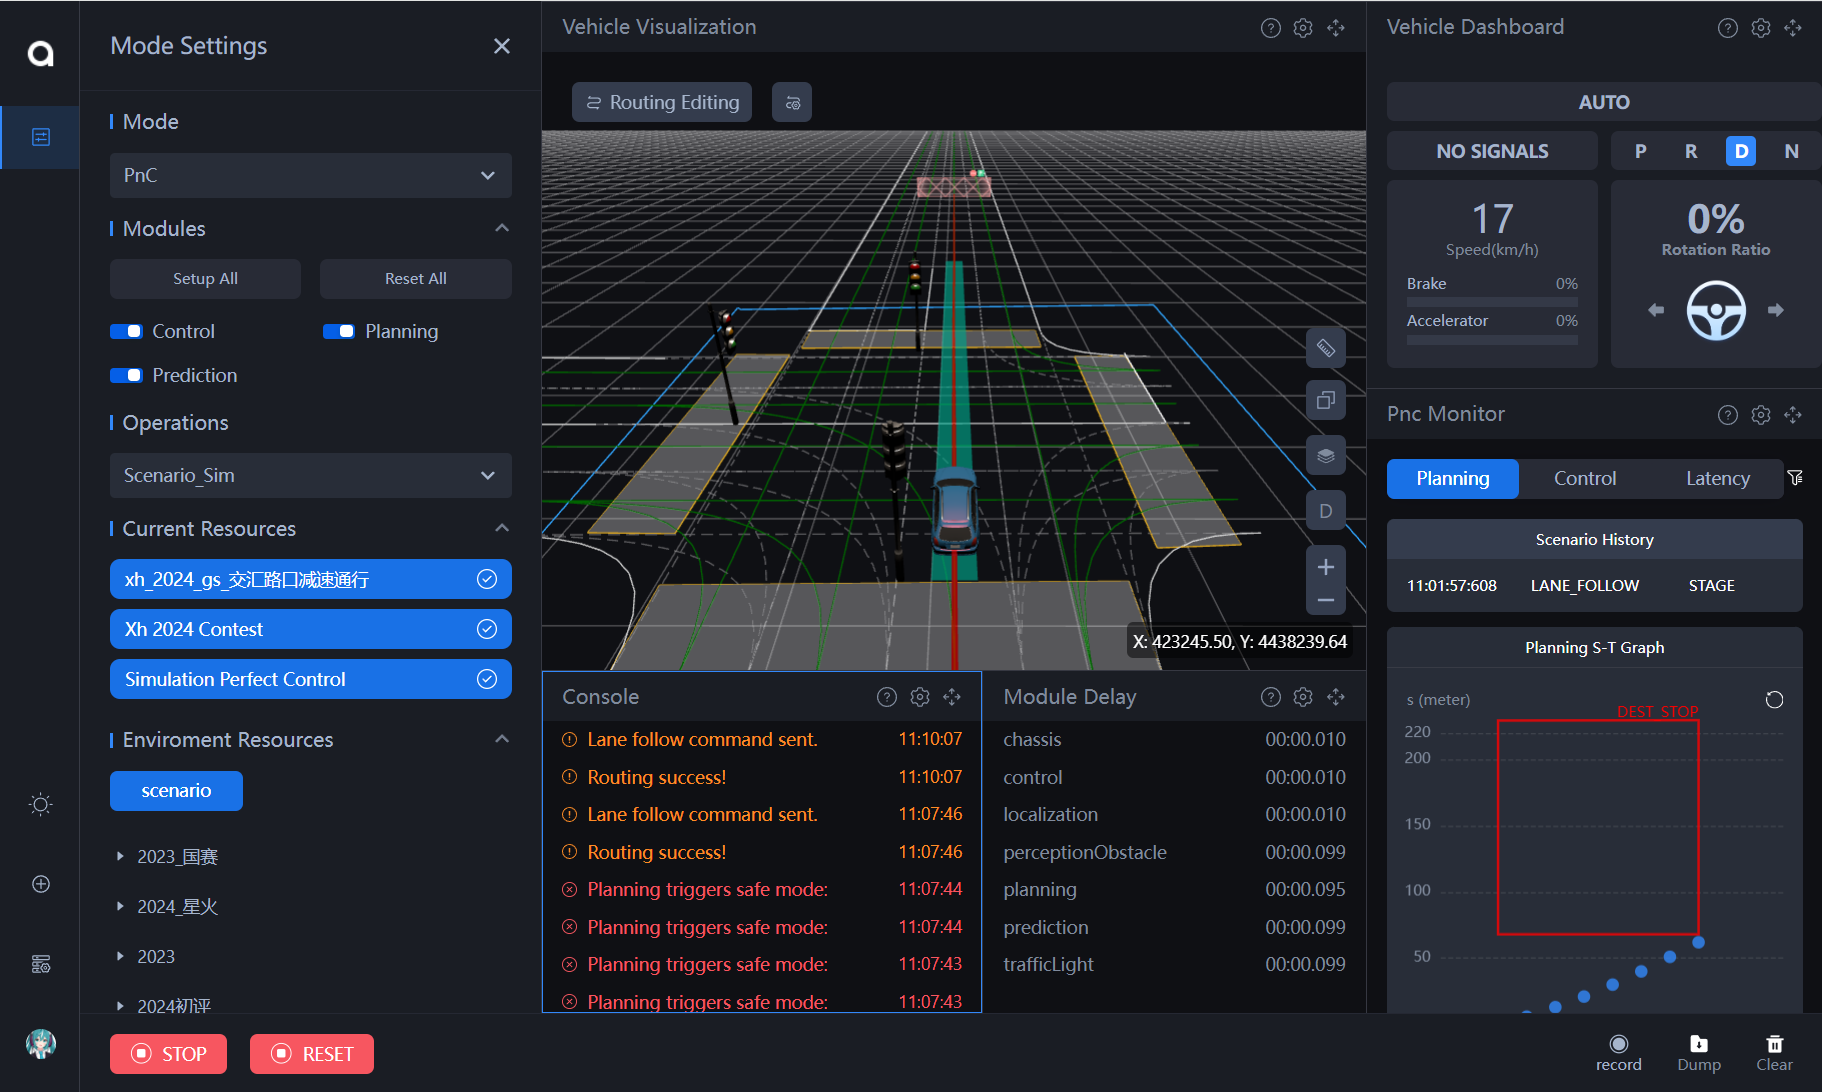Click the copy icon in the visualization toolbar
This screenshot has height=1092, width=1822.
pyautogui.click(x=1325, y=401)
